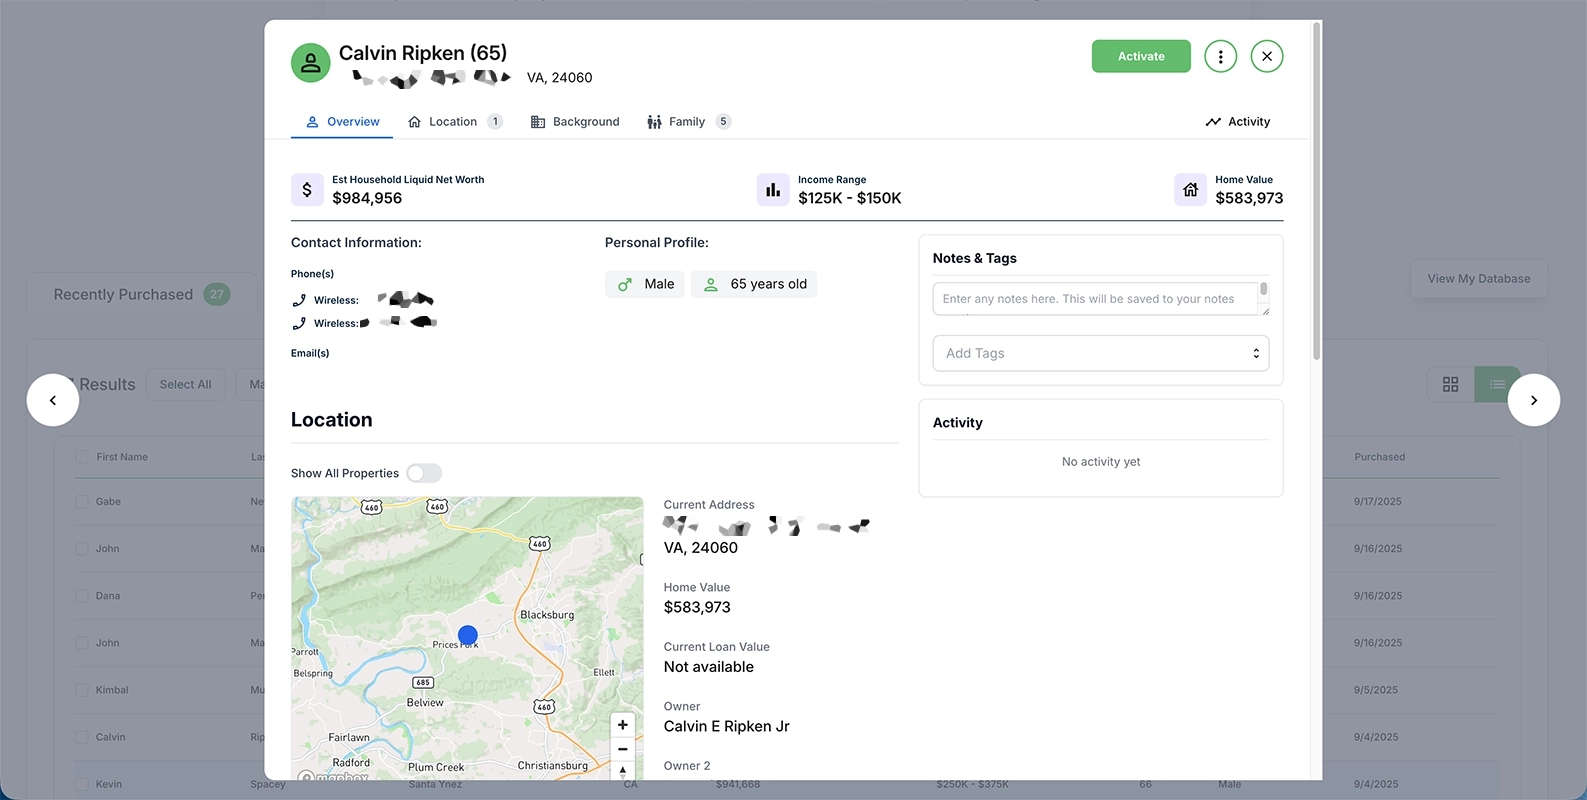1587x800 pixels.
Task: Select the Dana row checkbox
Action: (x=82, y=596)
